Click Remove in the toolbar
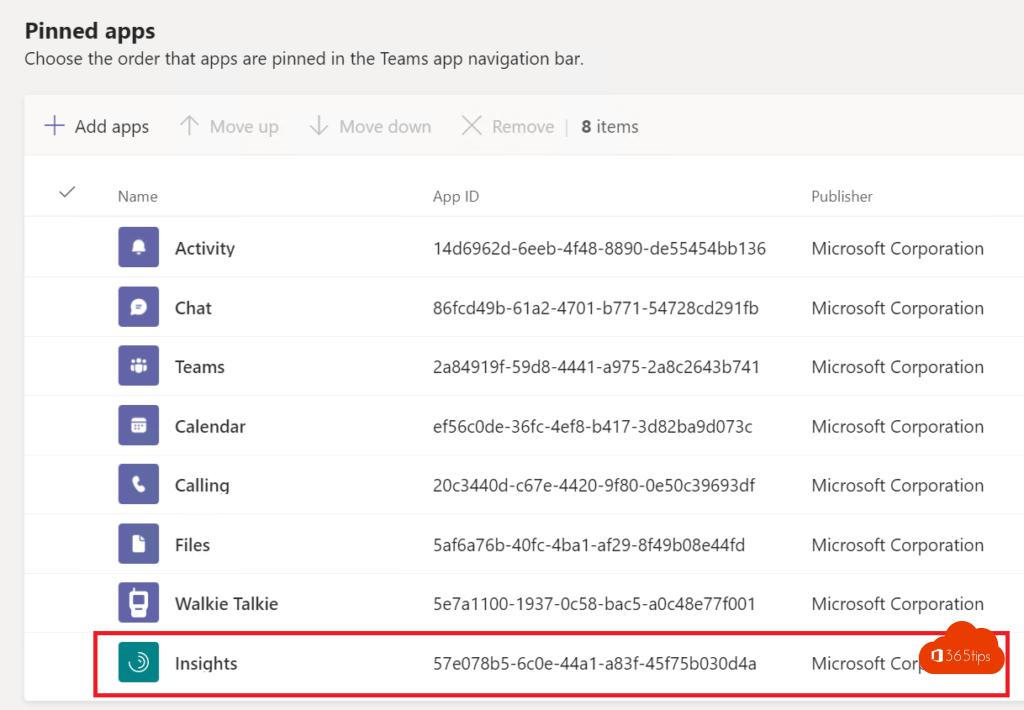Image resolution: width=1024 pixels, height=710 pixels. tap(506, 126)
